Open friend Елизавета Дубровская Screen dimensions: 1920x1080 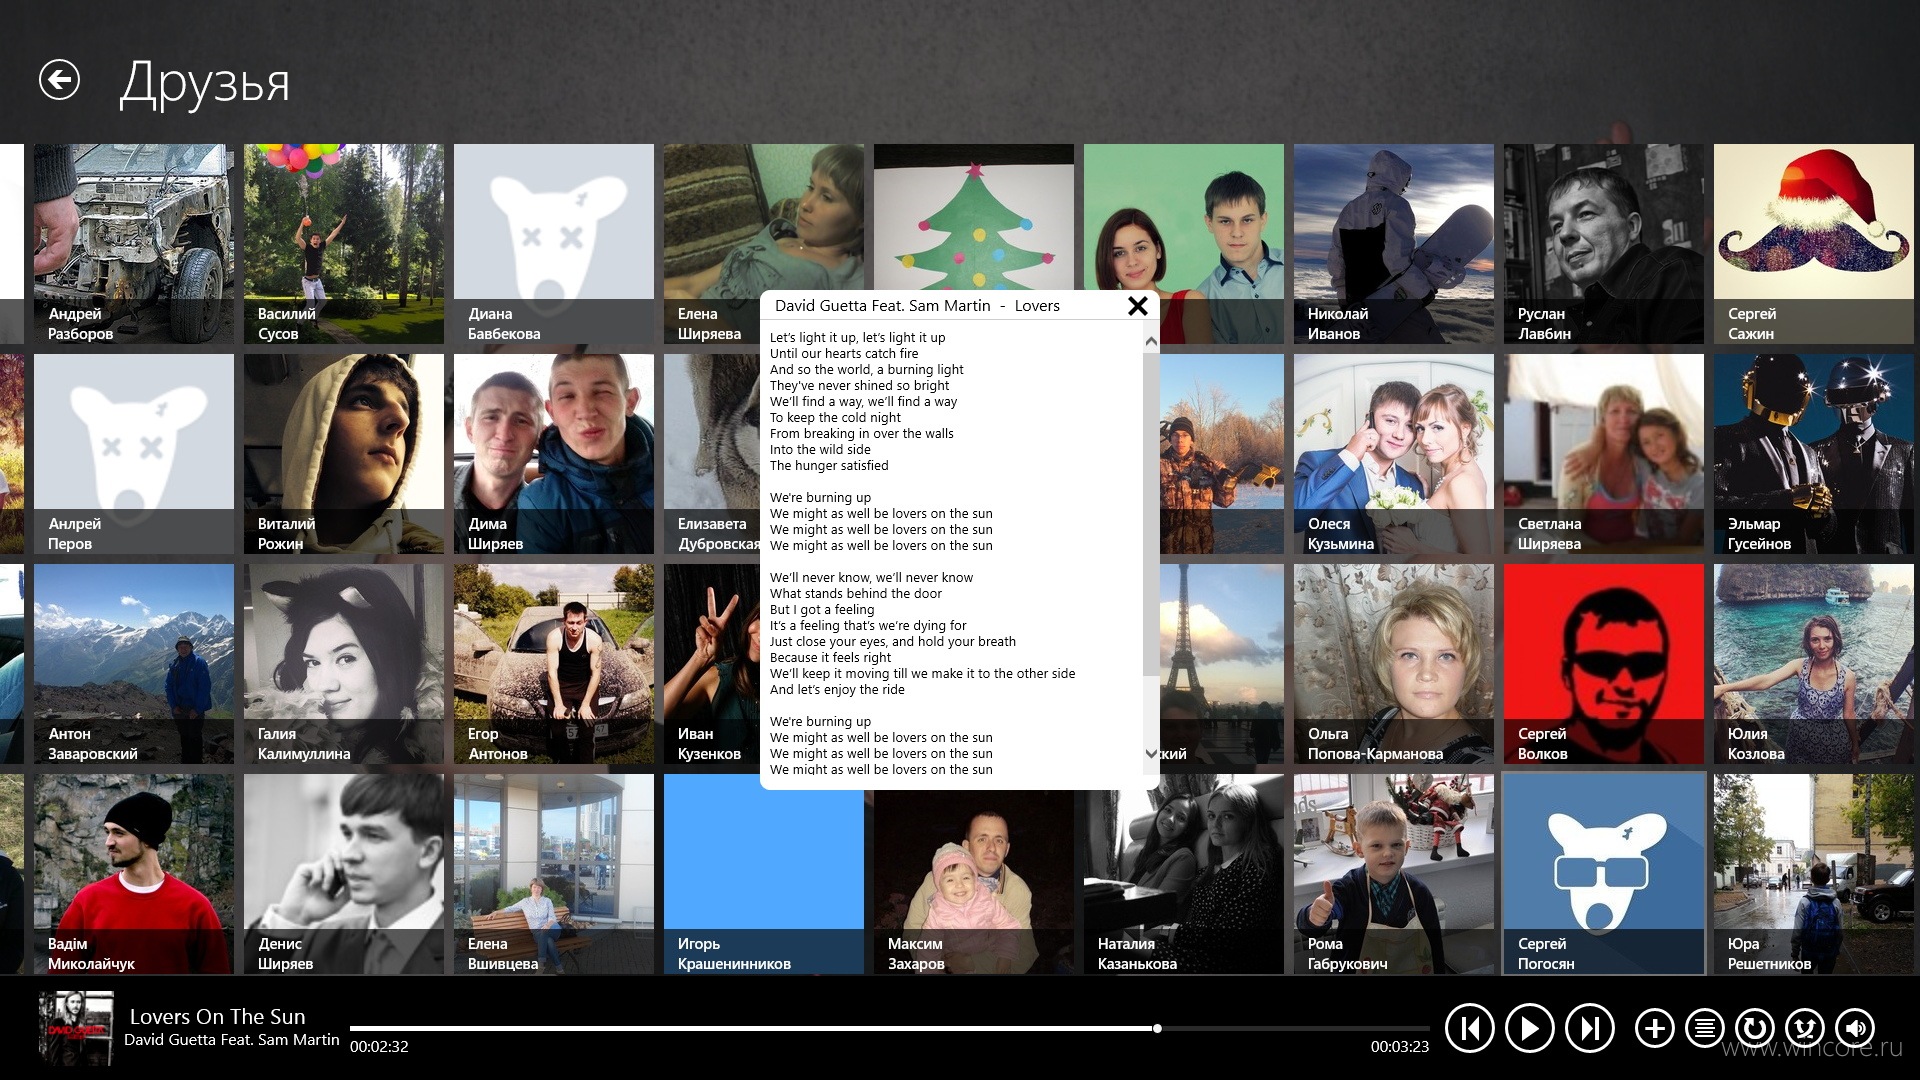coord(712,454)
